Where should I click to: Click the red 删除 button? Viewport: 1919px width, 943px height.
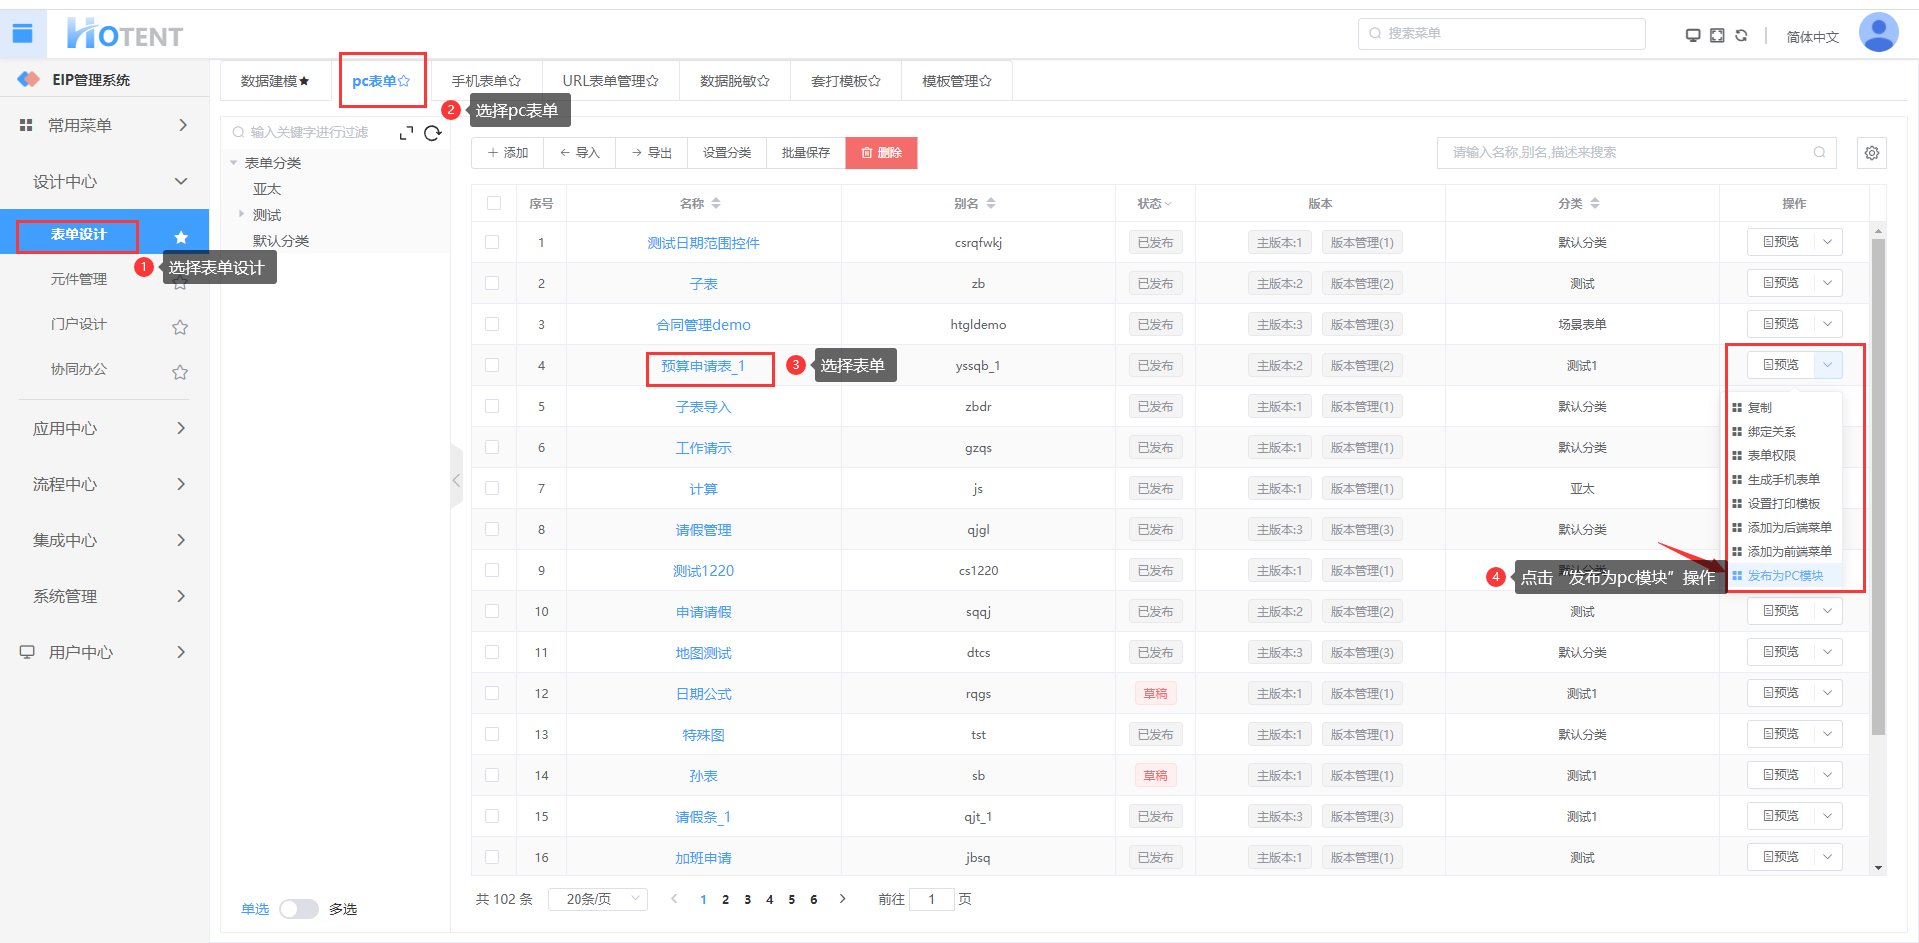pos(881,153)
